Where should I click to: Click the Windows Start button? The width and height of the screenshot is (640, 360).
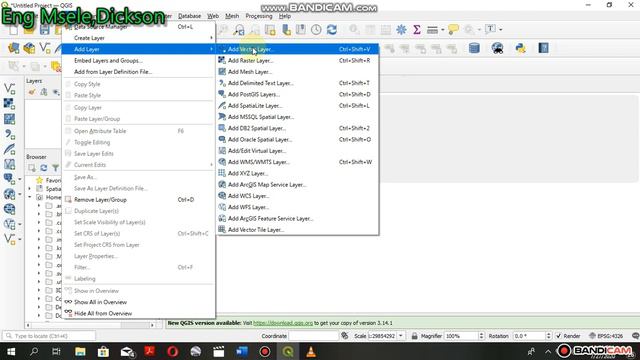pos(11,351)
